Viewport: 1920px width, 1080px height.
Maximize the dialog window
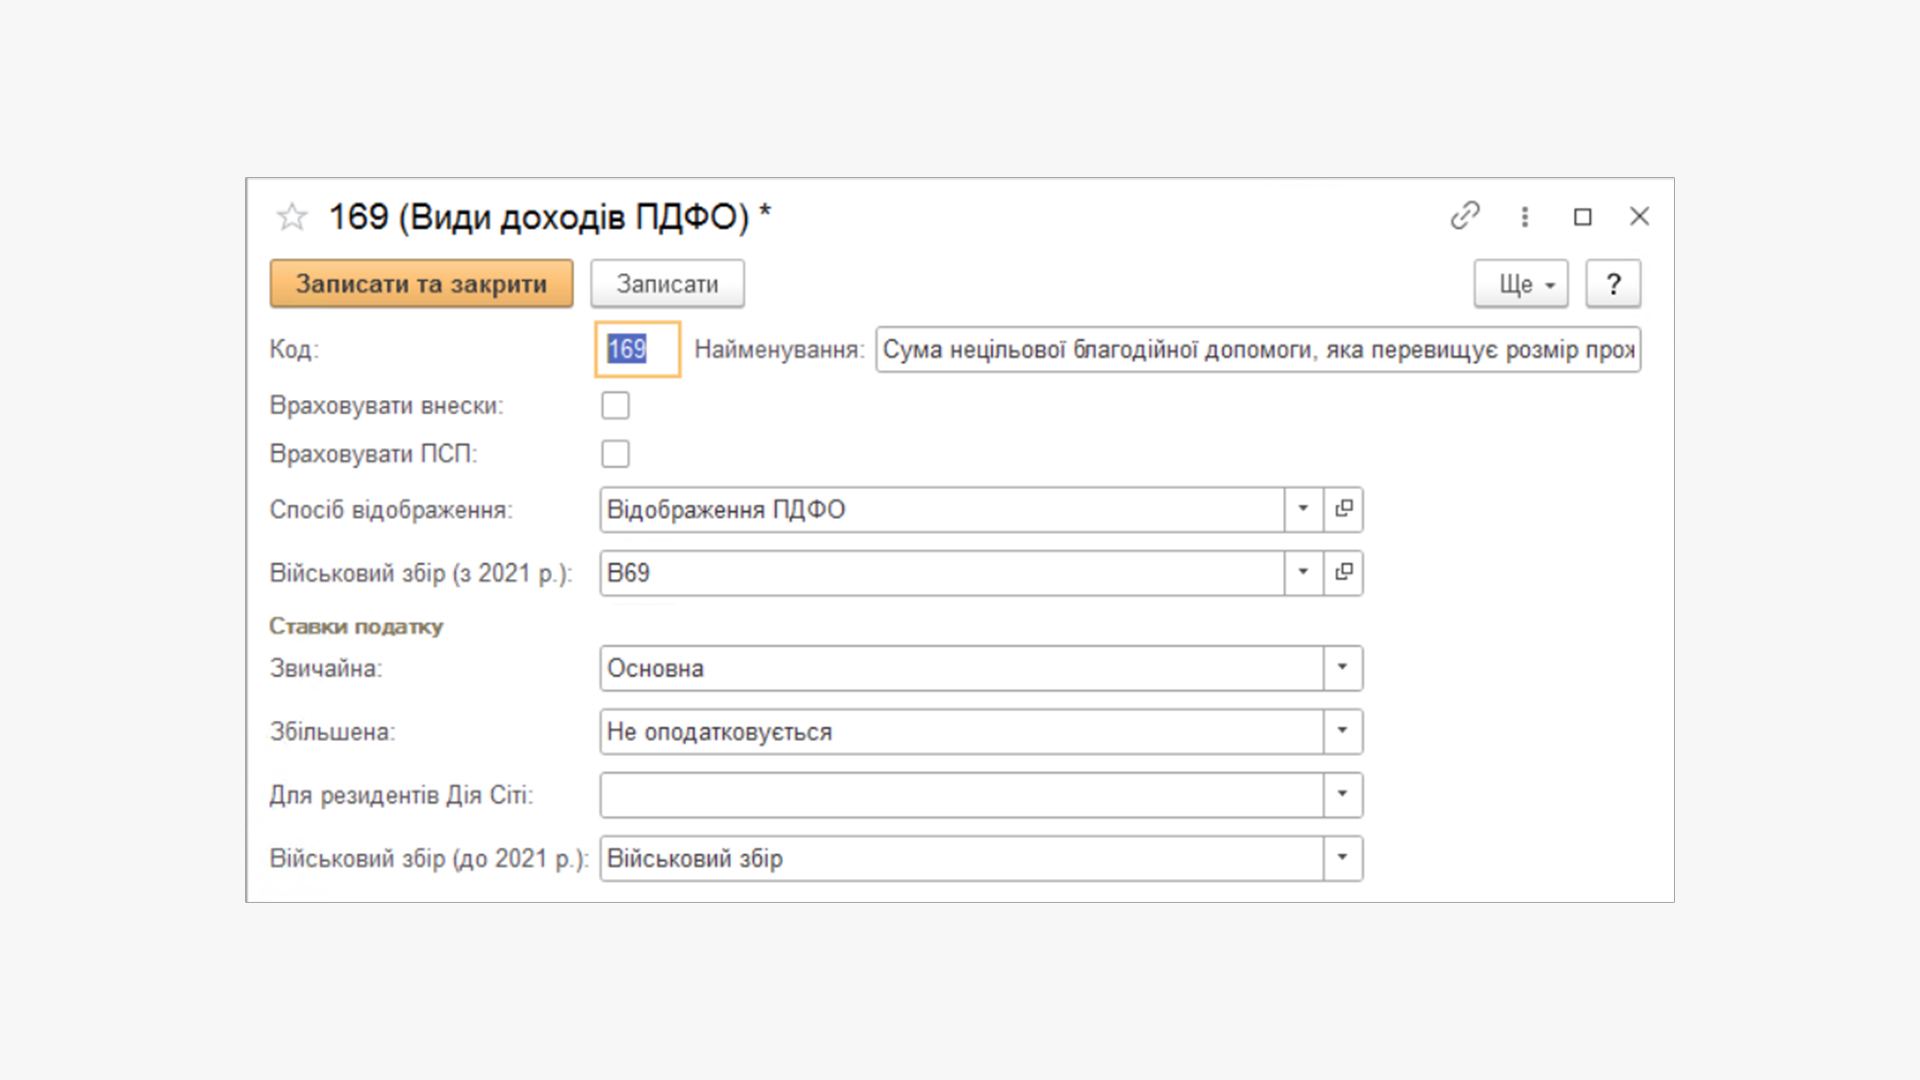1582,216
